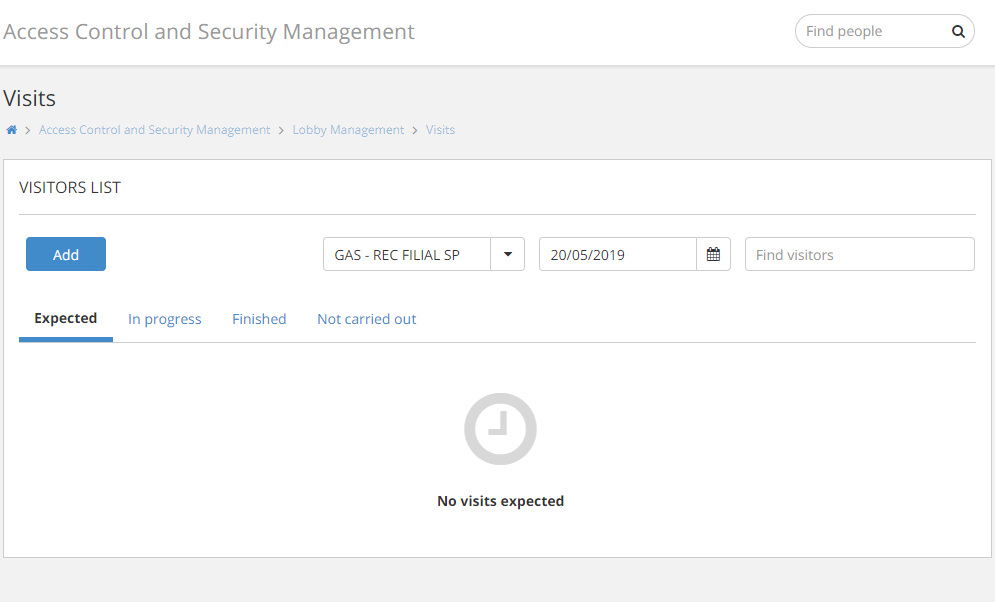Screen dimensions: 995x604
Task: Click the magnifier icon in Find people
Action: click(x=957, y=32)
